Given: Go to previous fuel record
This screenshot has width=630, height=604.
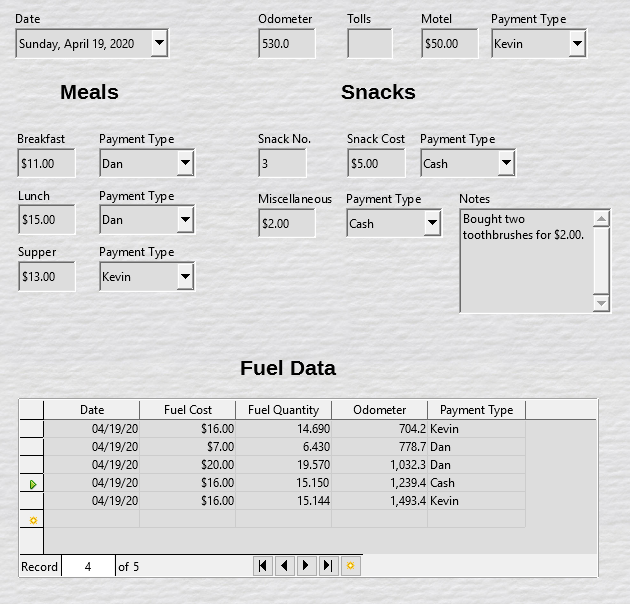Looking at the screenshot, I should tap(285, 566).
